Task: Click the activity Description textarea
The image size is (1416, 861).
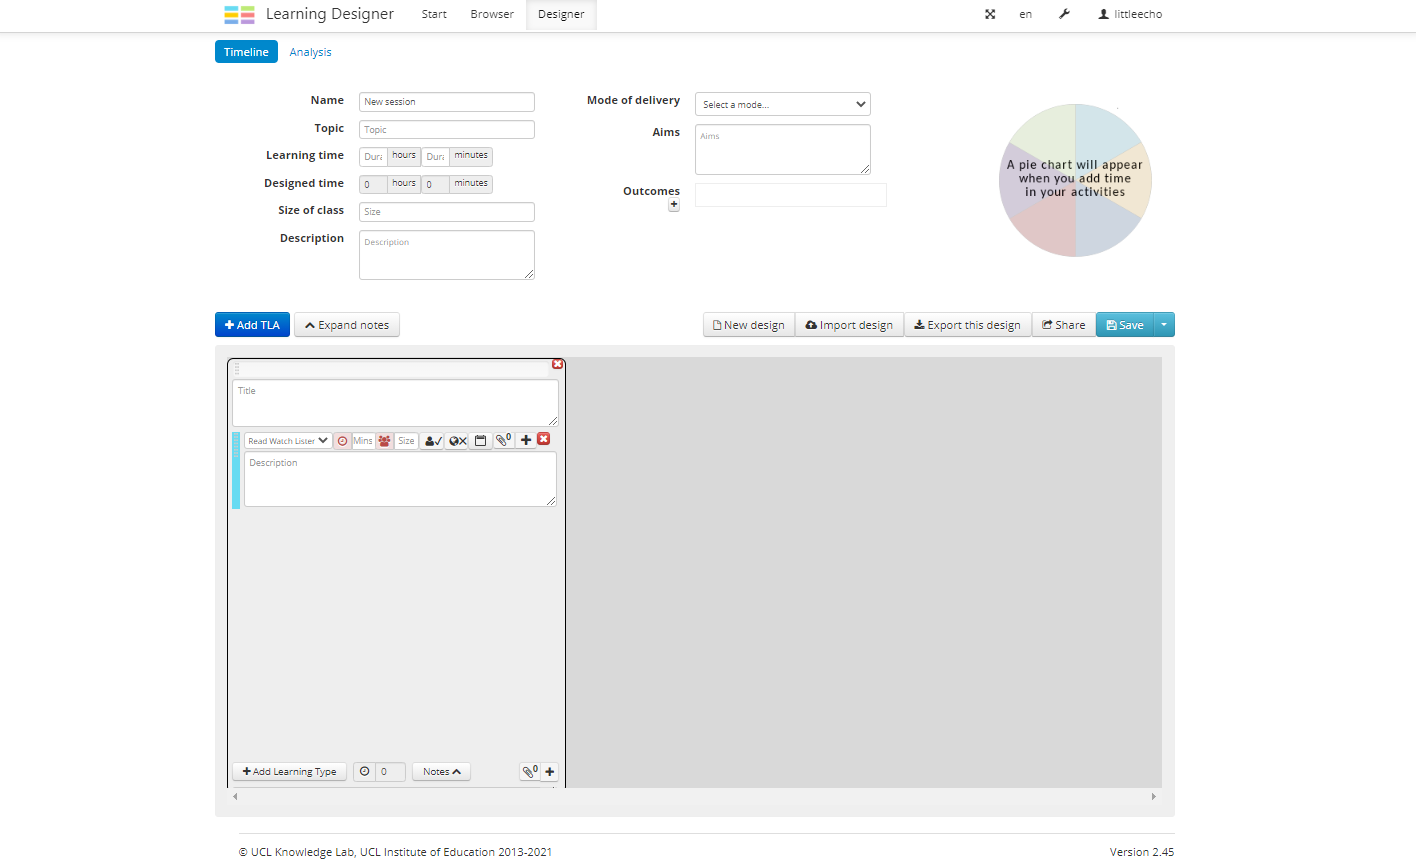Action: [401, 479]
